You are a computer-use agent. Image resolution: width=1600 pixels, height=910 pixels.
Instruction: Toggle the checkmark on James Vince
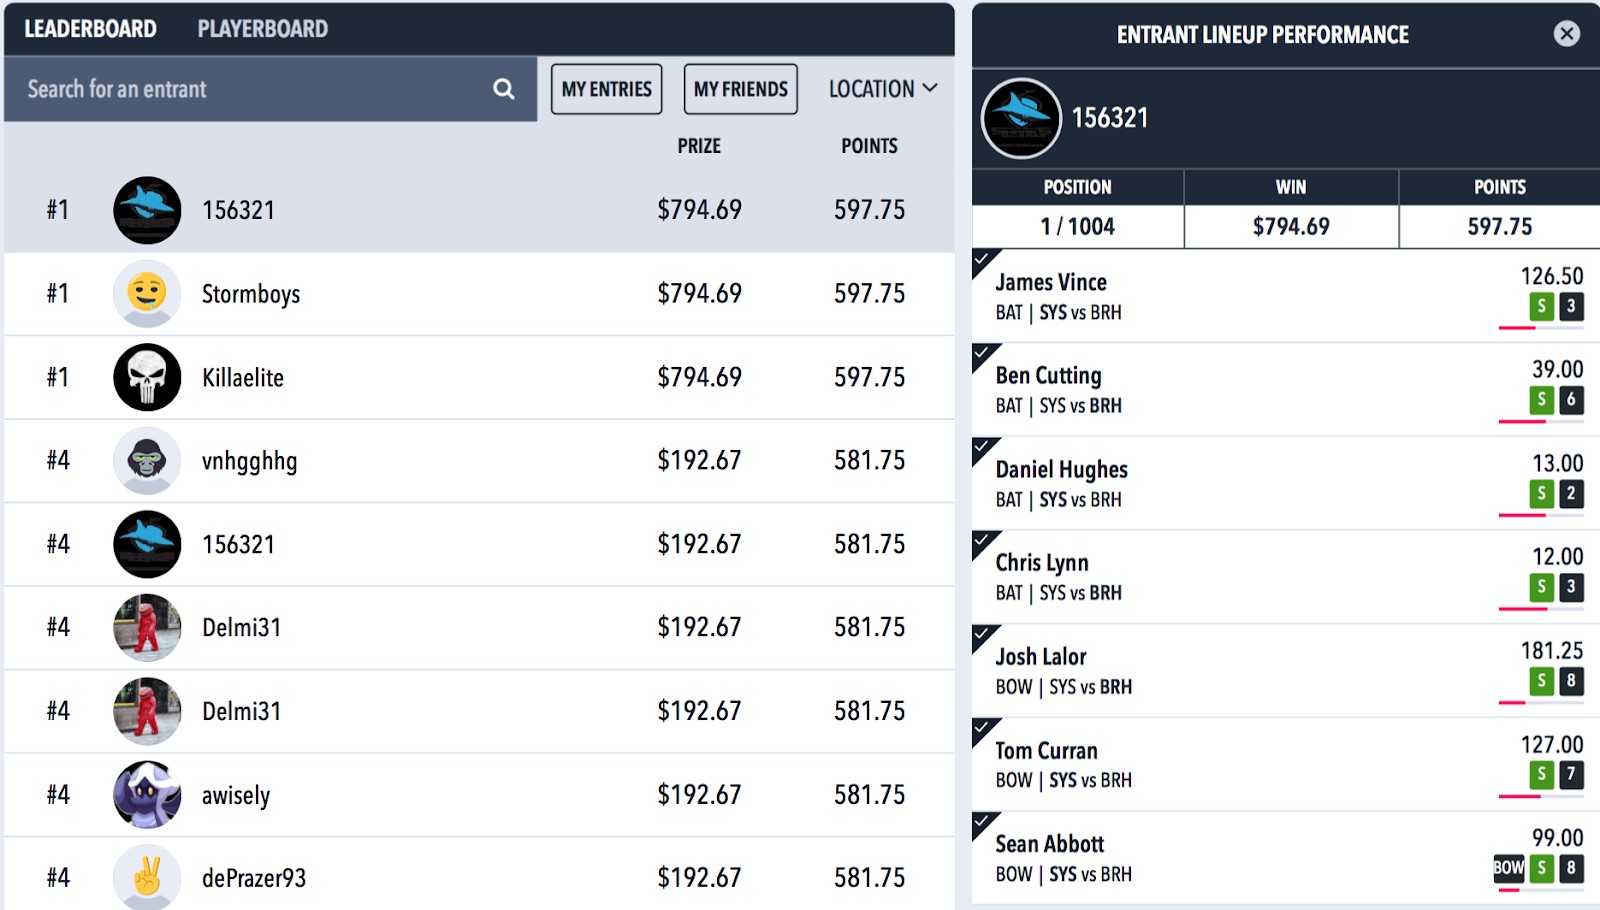pos(983,260)
